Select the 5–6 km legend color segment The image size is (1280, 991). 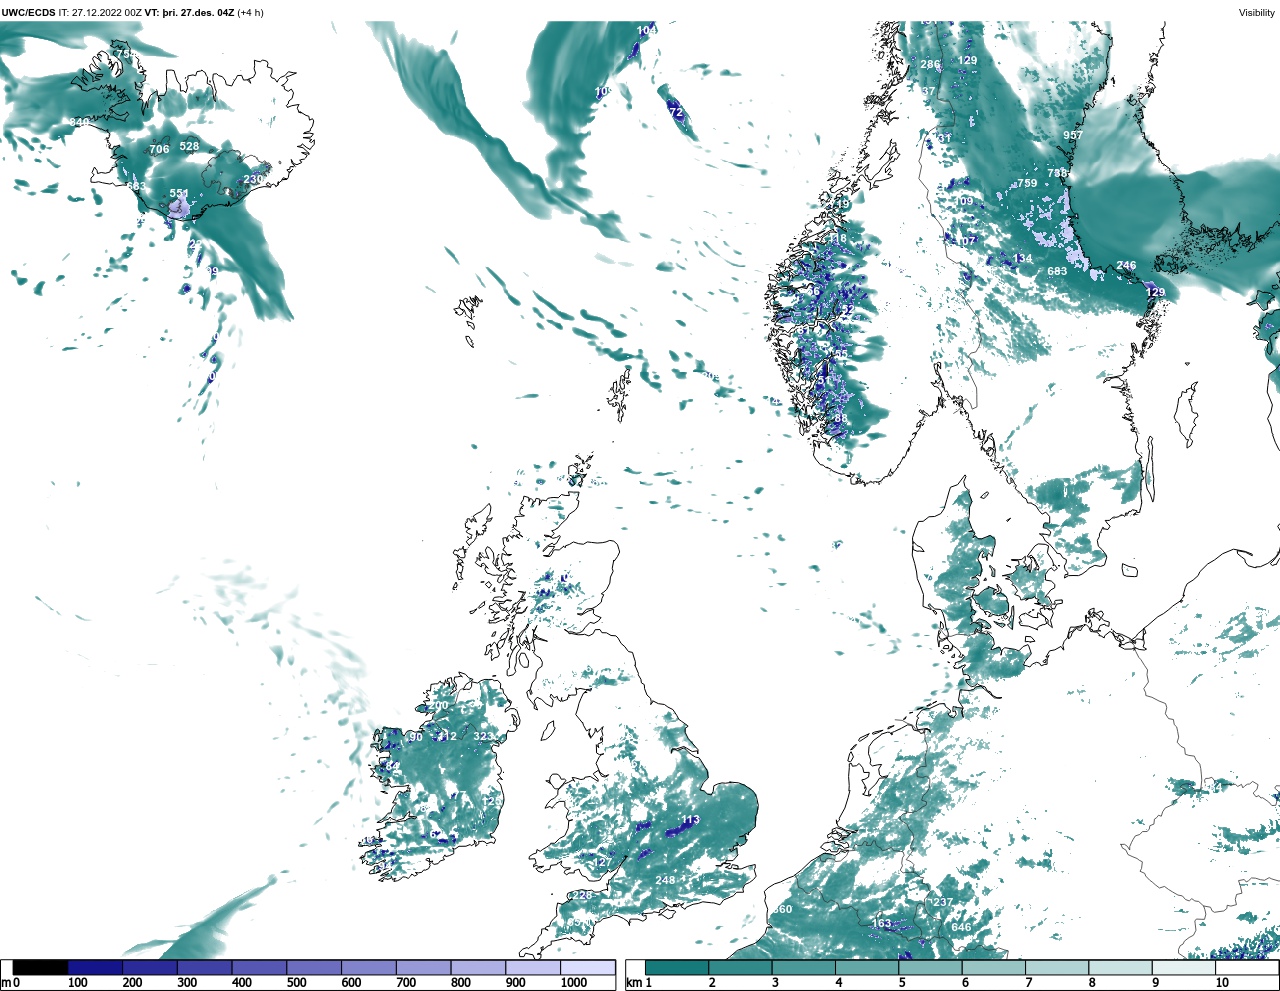pyautogui.click(x=931, y=967)
